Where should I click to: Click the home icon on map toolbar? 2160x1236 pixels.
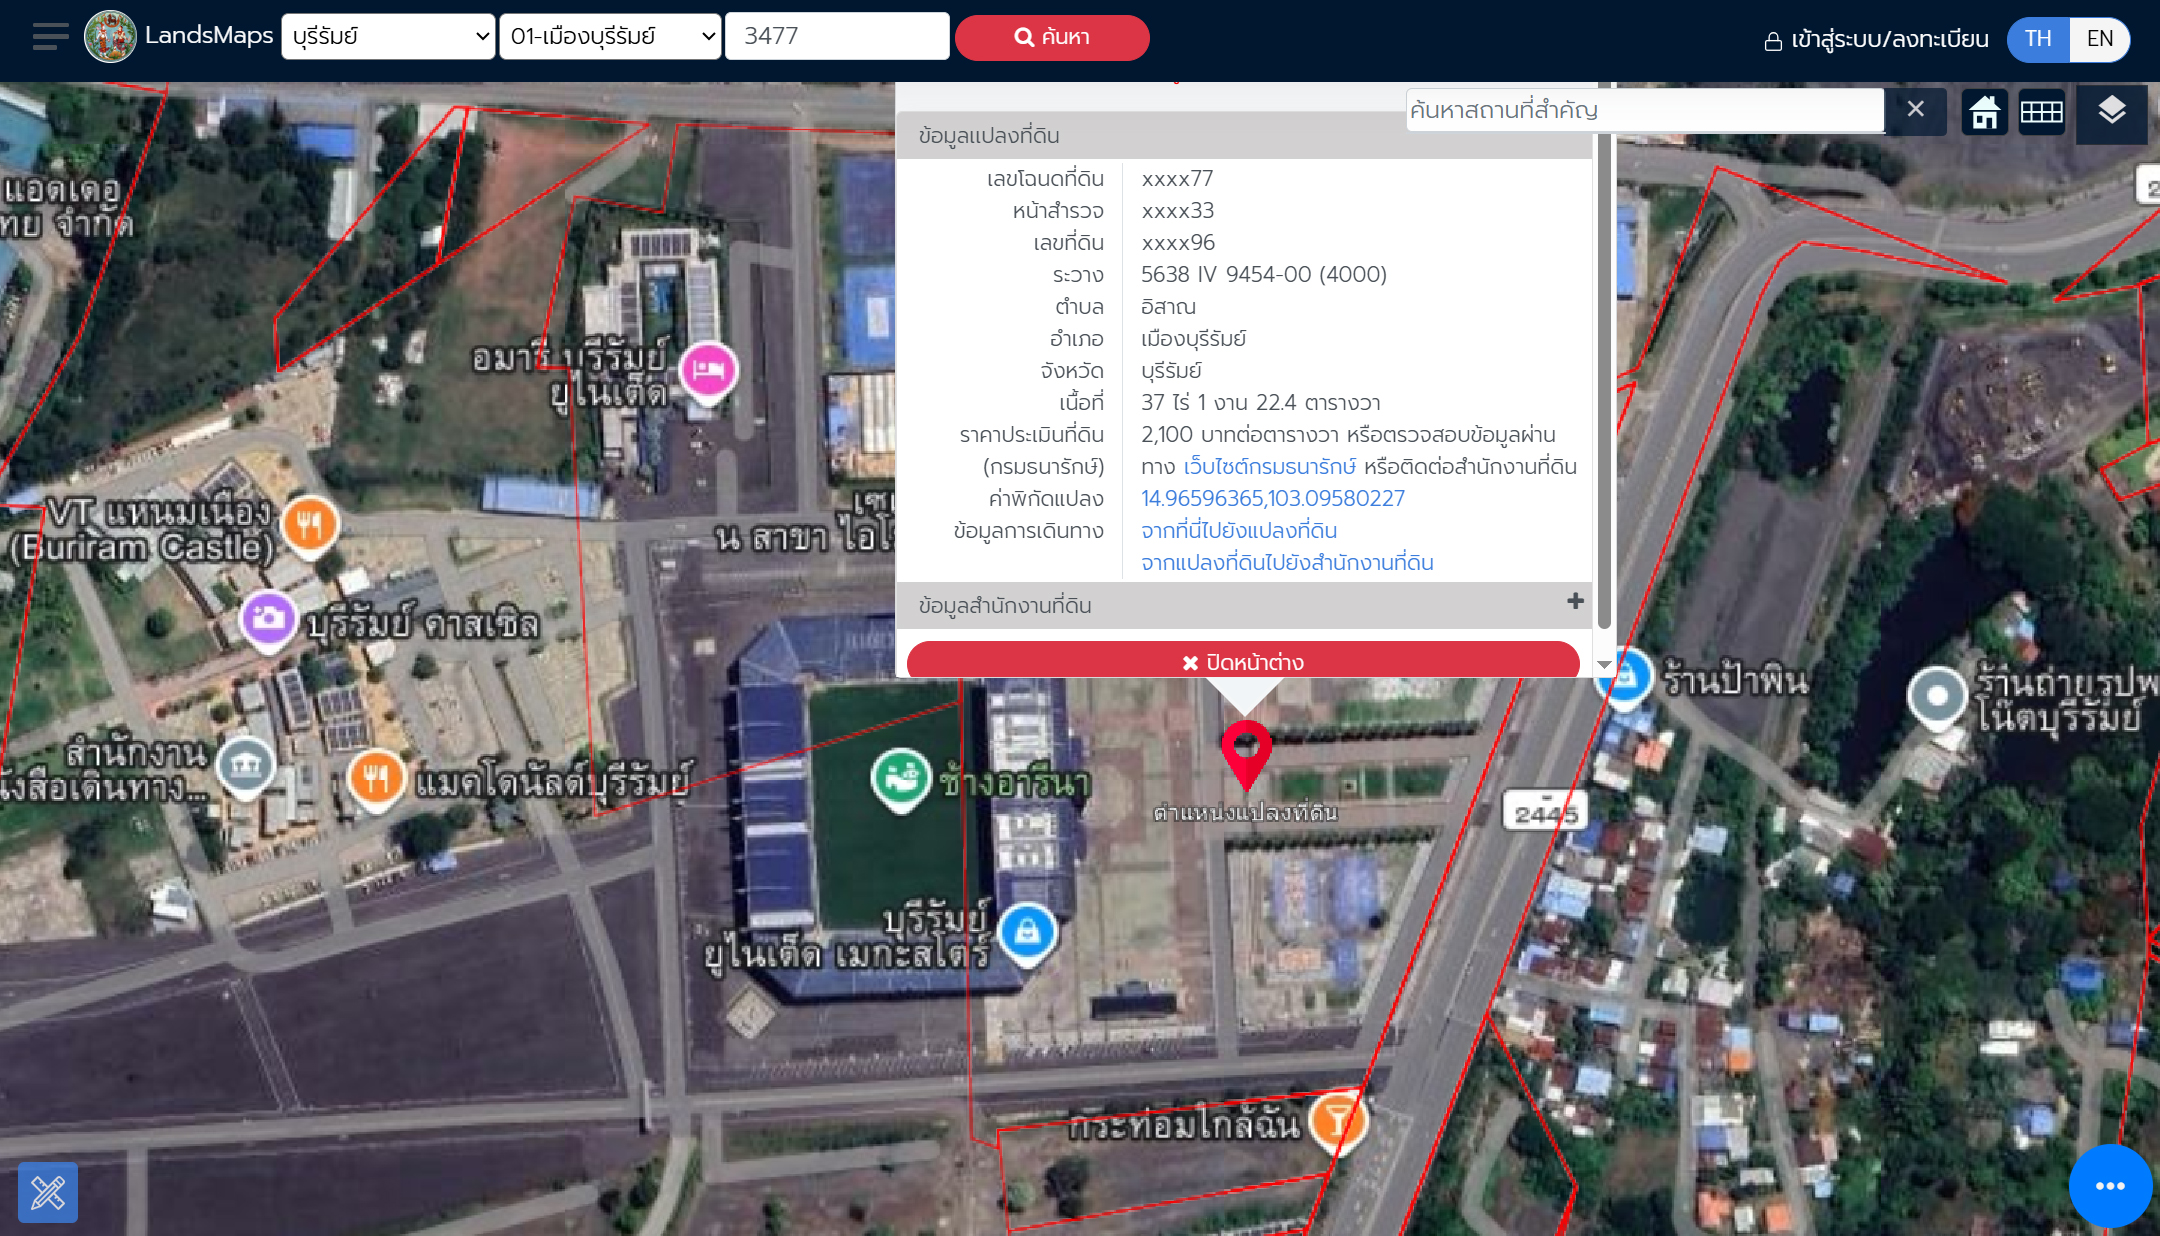point(1984,111)
